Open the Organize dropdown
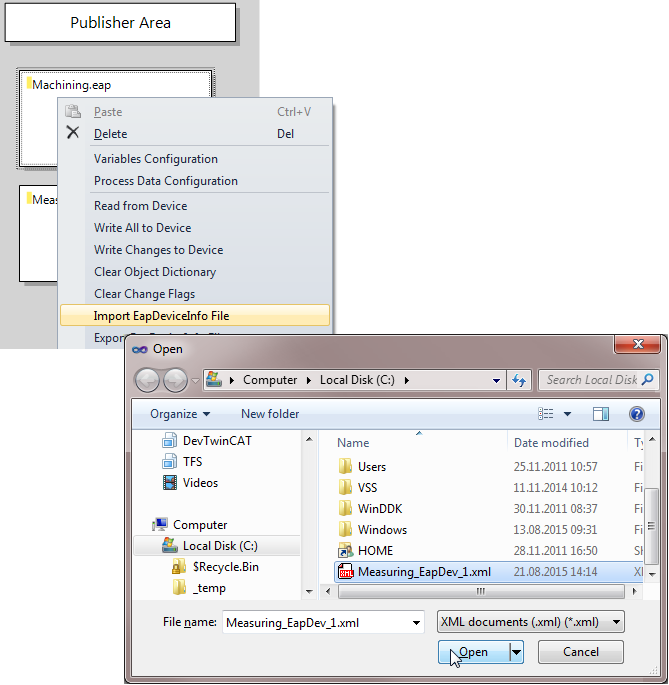The image size is (669, 685). [x=180, y=414]
